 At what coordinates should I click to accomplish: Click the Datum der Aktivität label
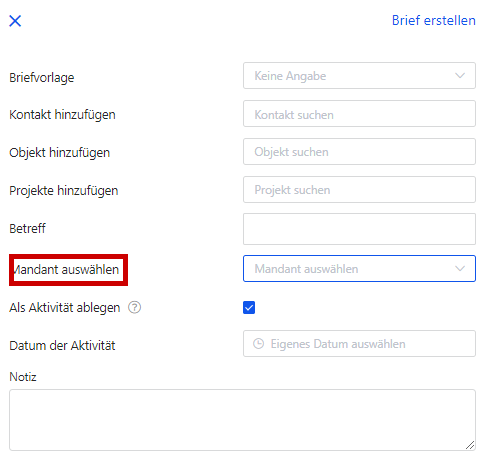(62, 346)
